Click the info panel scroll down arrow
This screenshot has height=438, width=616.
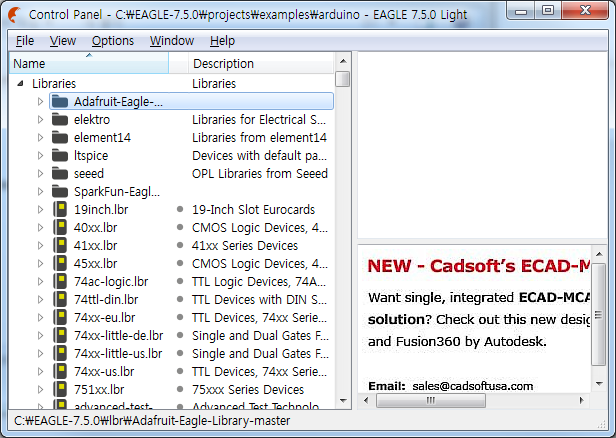(x=599, y=383)
